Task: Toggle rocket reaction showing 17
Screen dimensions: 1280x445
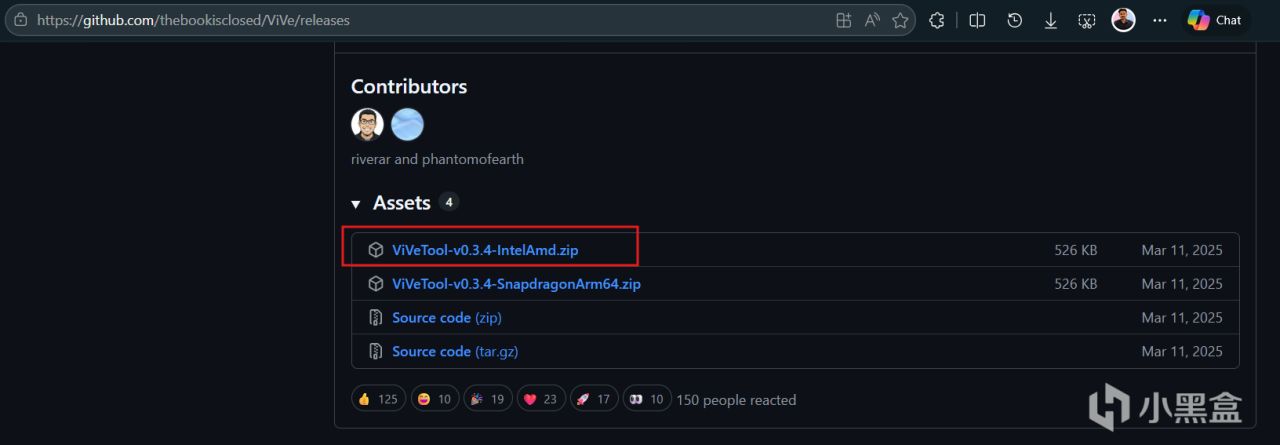Action: tap(594, 399)
